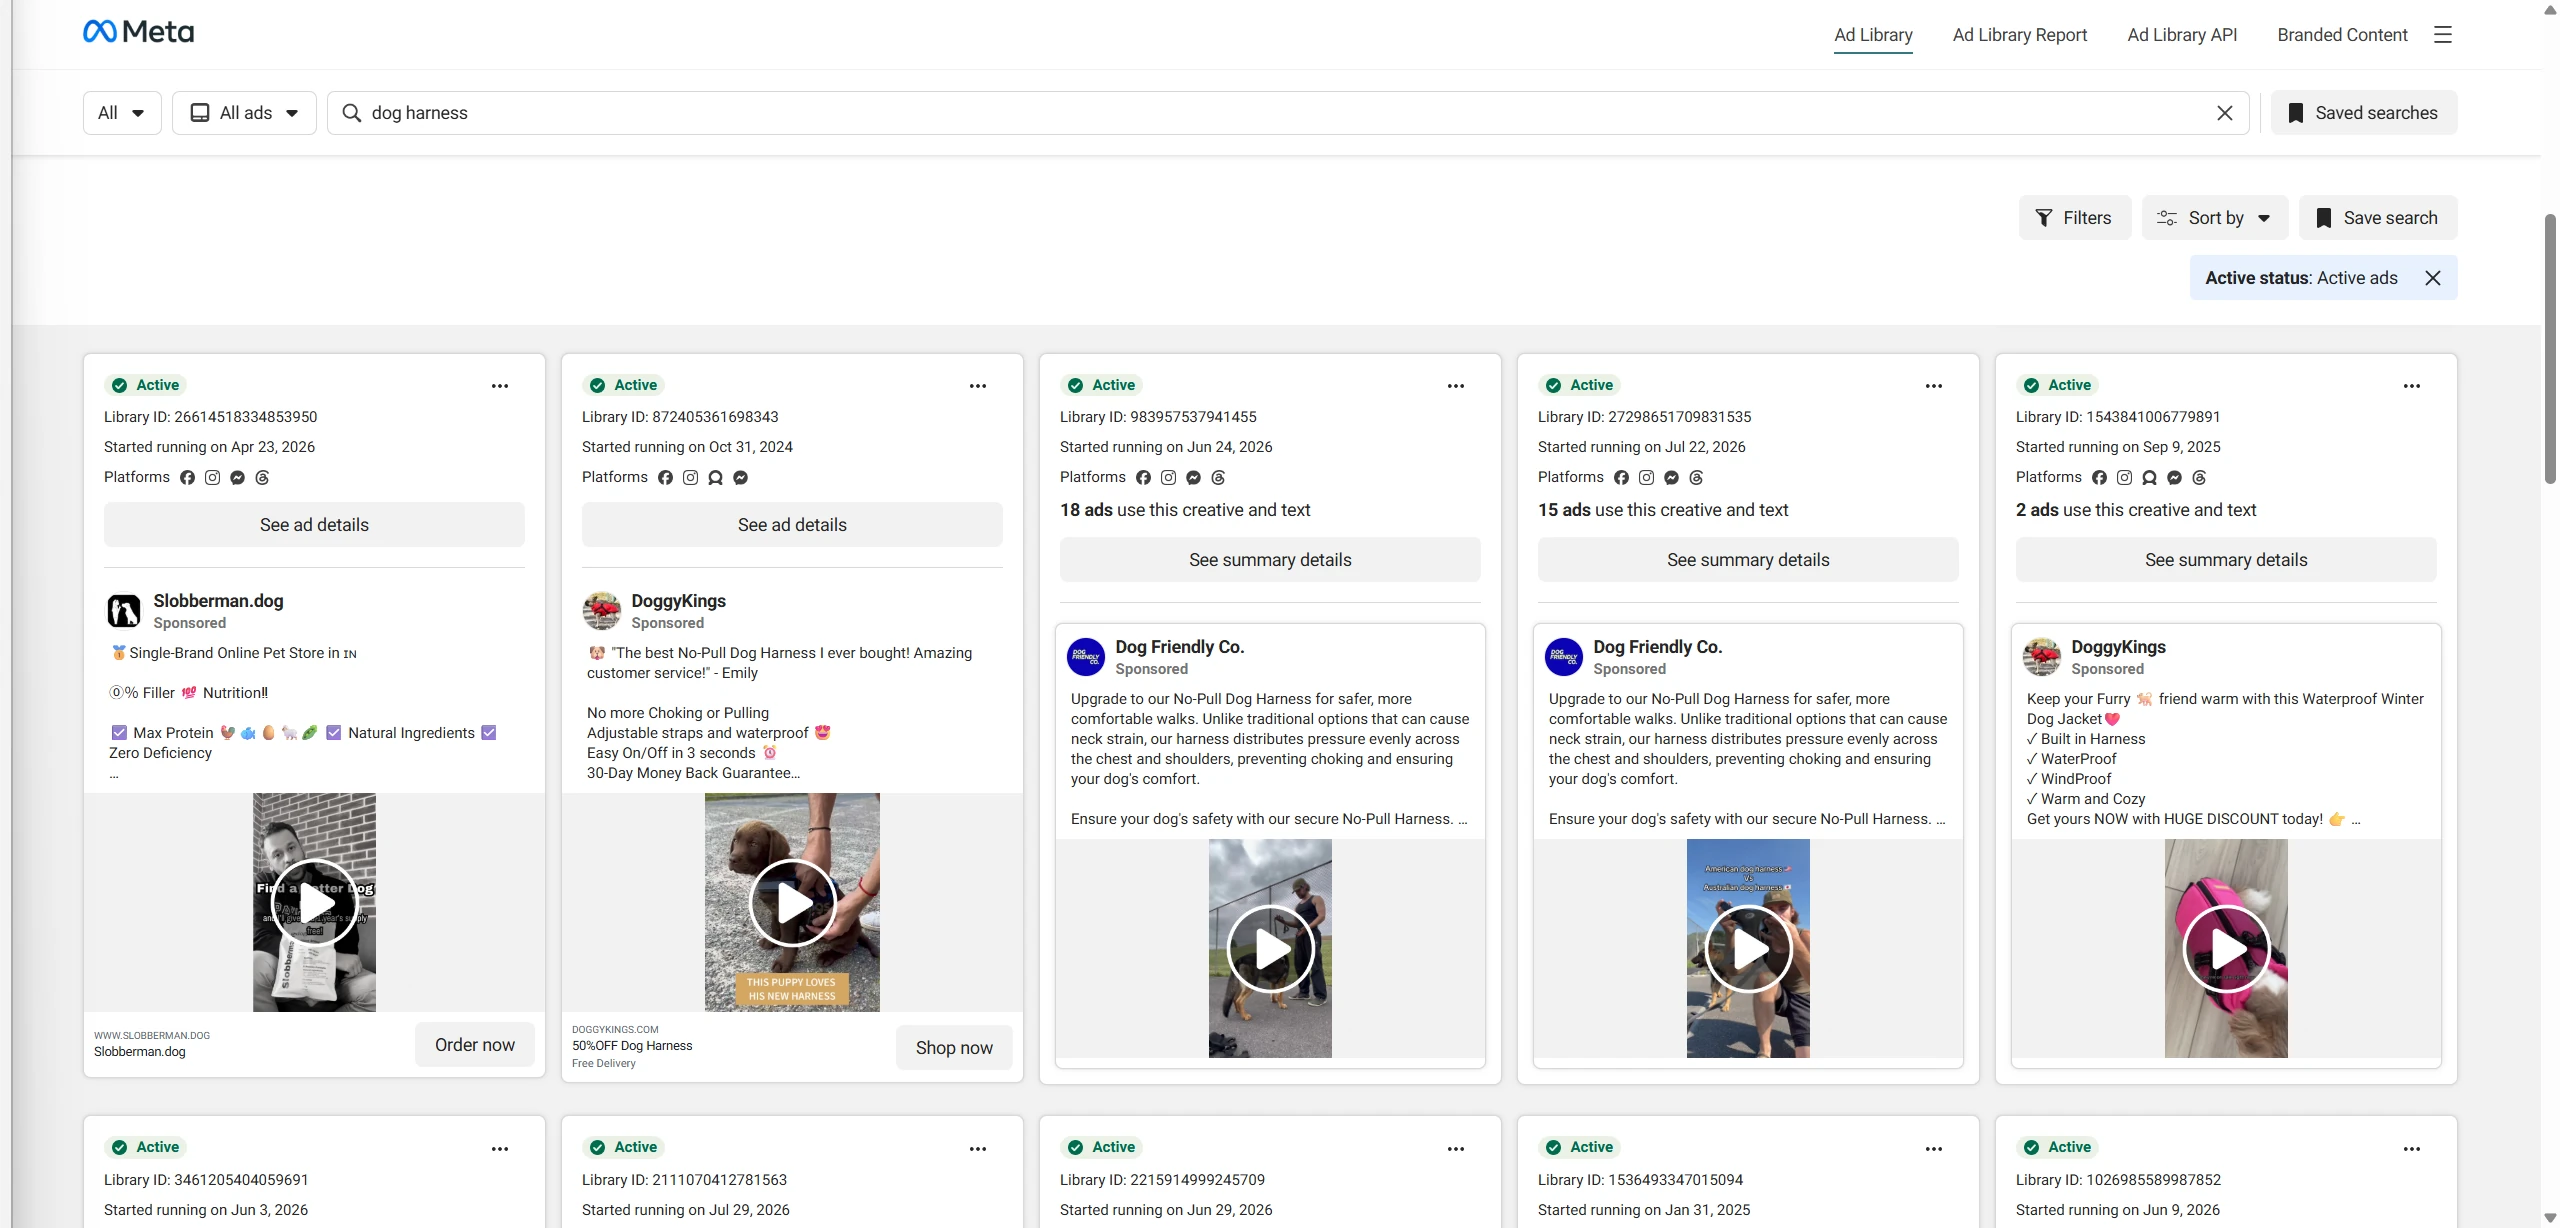Open Dog Friendly Co. link in 15 ads card

(1658, 647)
